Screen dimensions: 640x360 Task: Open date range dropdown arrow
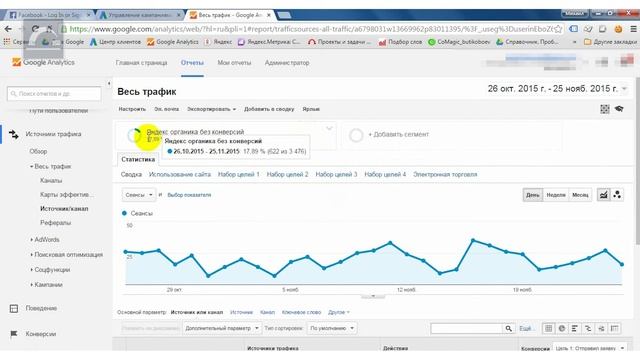click(624, 89)
